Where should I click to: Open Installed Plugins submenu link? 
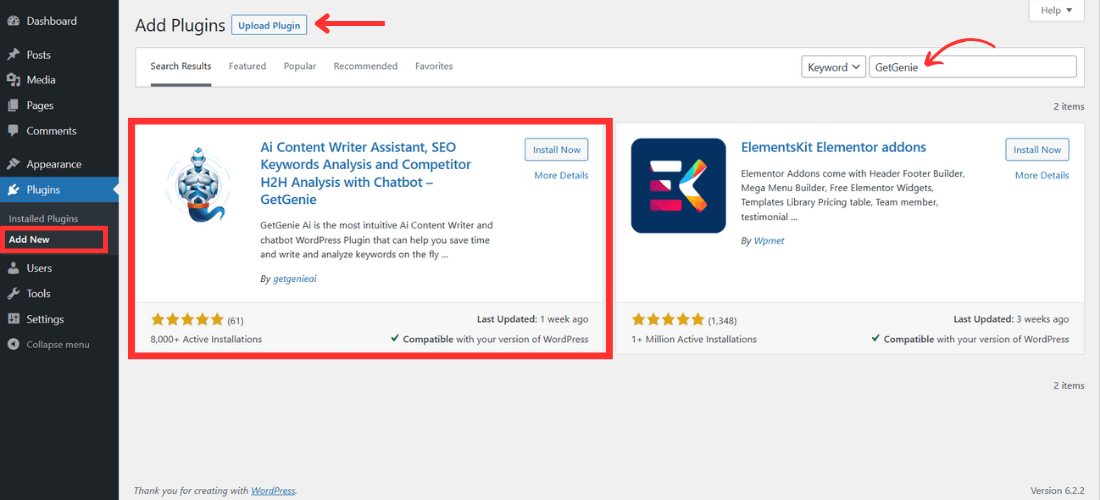coord(43,219)
